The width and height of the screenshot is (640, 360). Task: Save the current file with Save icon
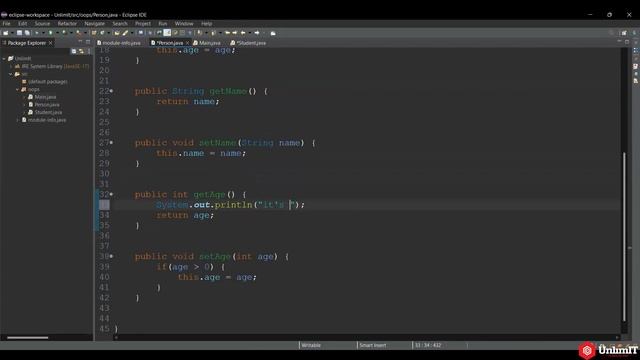(19, 33)
